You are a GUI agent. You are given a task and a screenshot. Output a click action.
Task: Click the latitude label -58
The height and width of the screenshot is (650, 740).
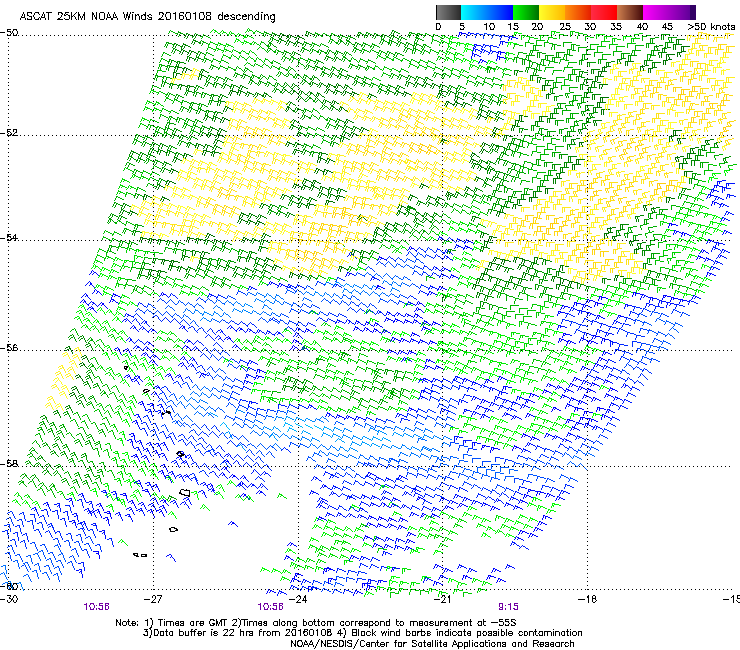pyautogui.click(x=9, y=464)
